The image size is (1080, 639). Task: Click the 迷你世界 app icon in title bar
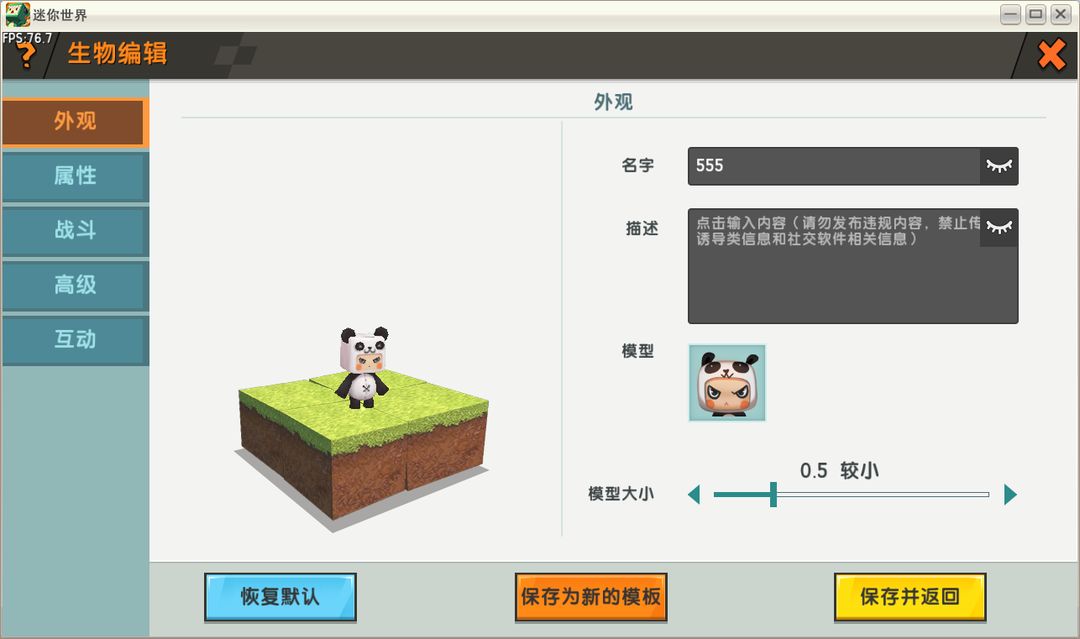point(16,15)
